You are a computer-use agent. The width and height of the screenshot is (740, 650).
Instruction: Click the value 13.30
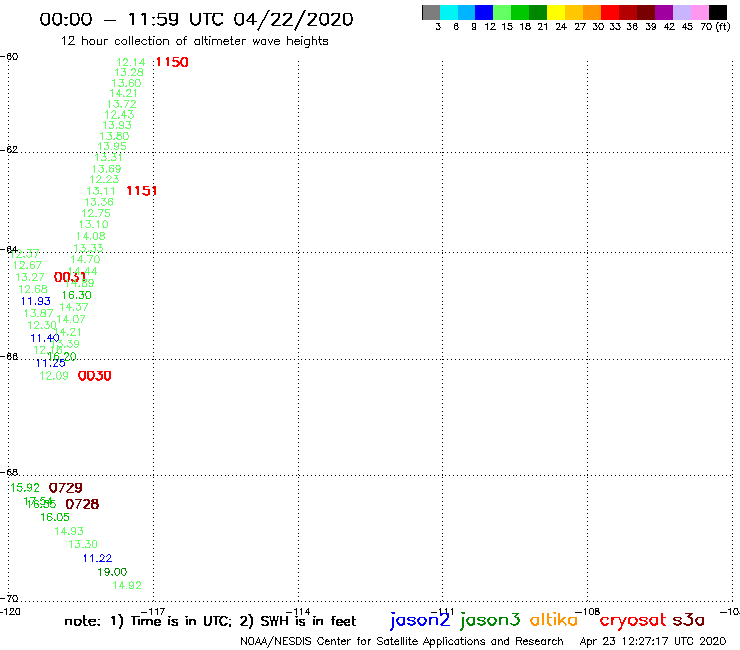point(83,544)
